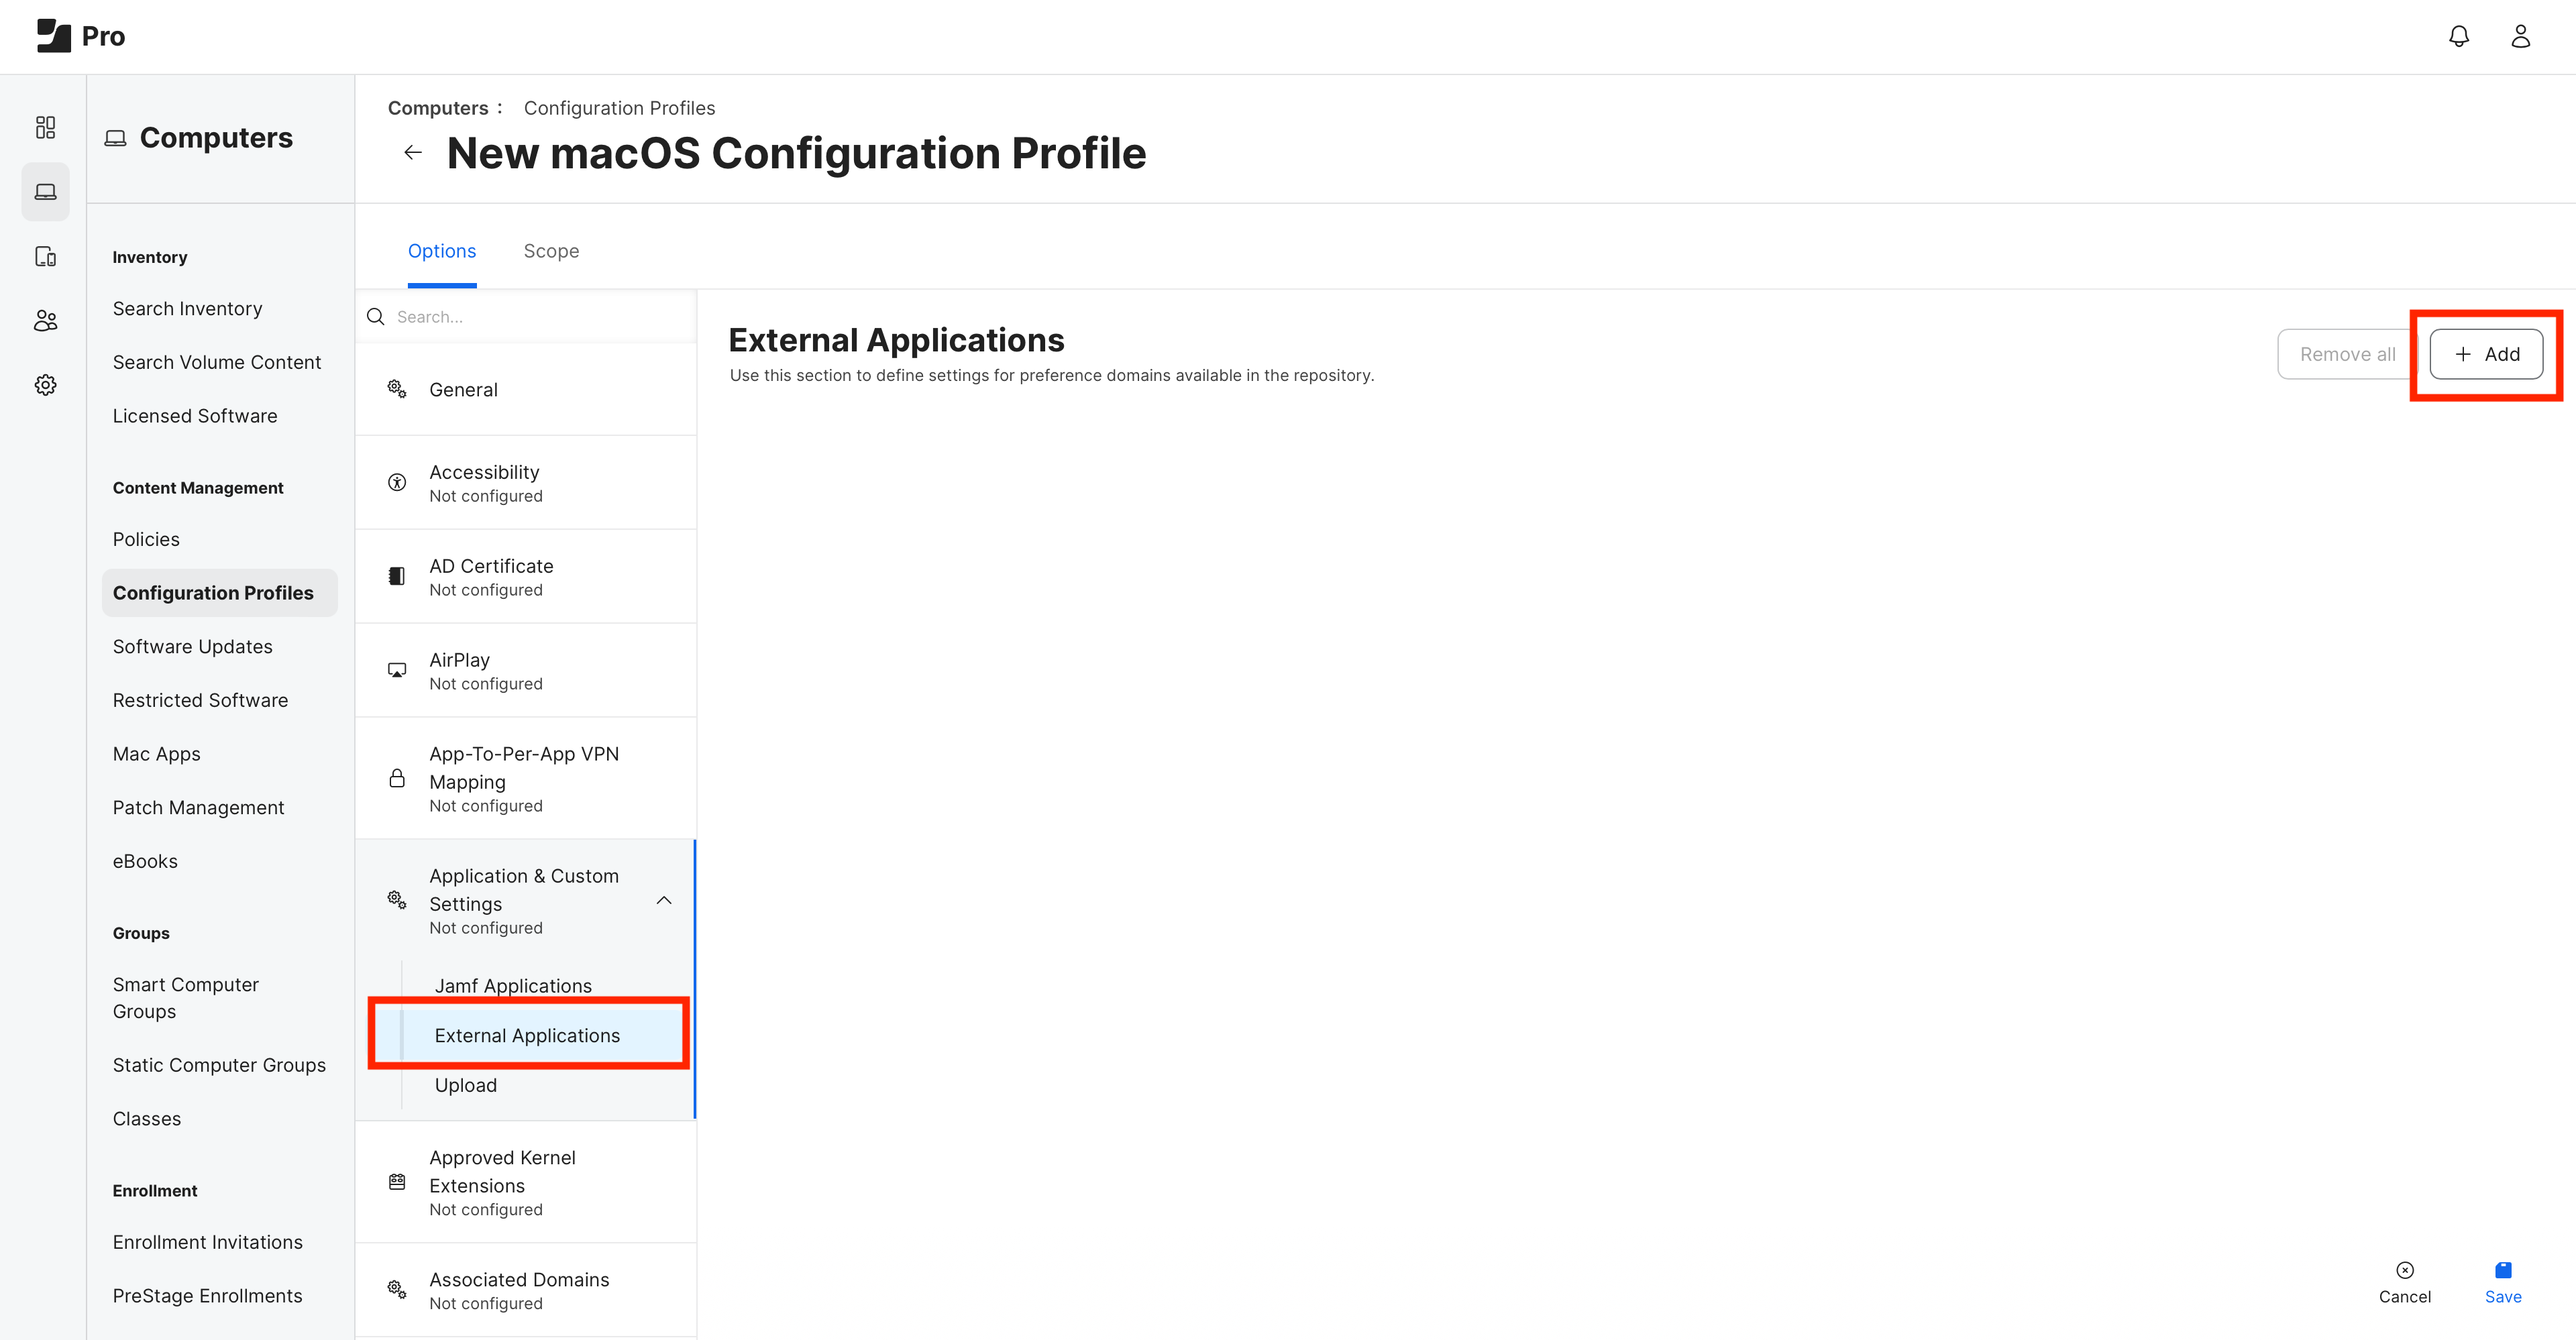Image resolution: width=2576 pixels, height=1340 pixels.
Task: Select Upload sub-item
Action: click(465, 1085)
